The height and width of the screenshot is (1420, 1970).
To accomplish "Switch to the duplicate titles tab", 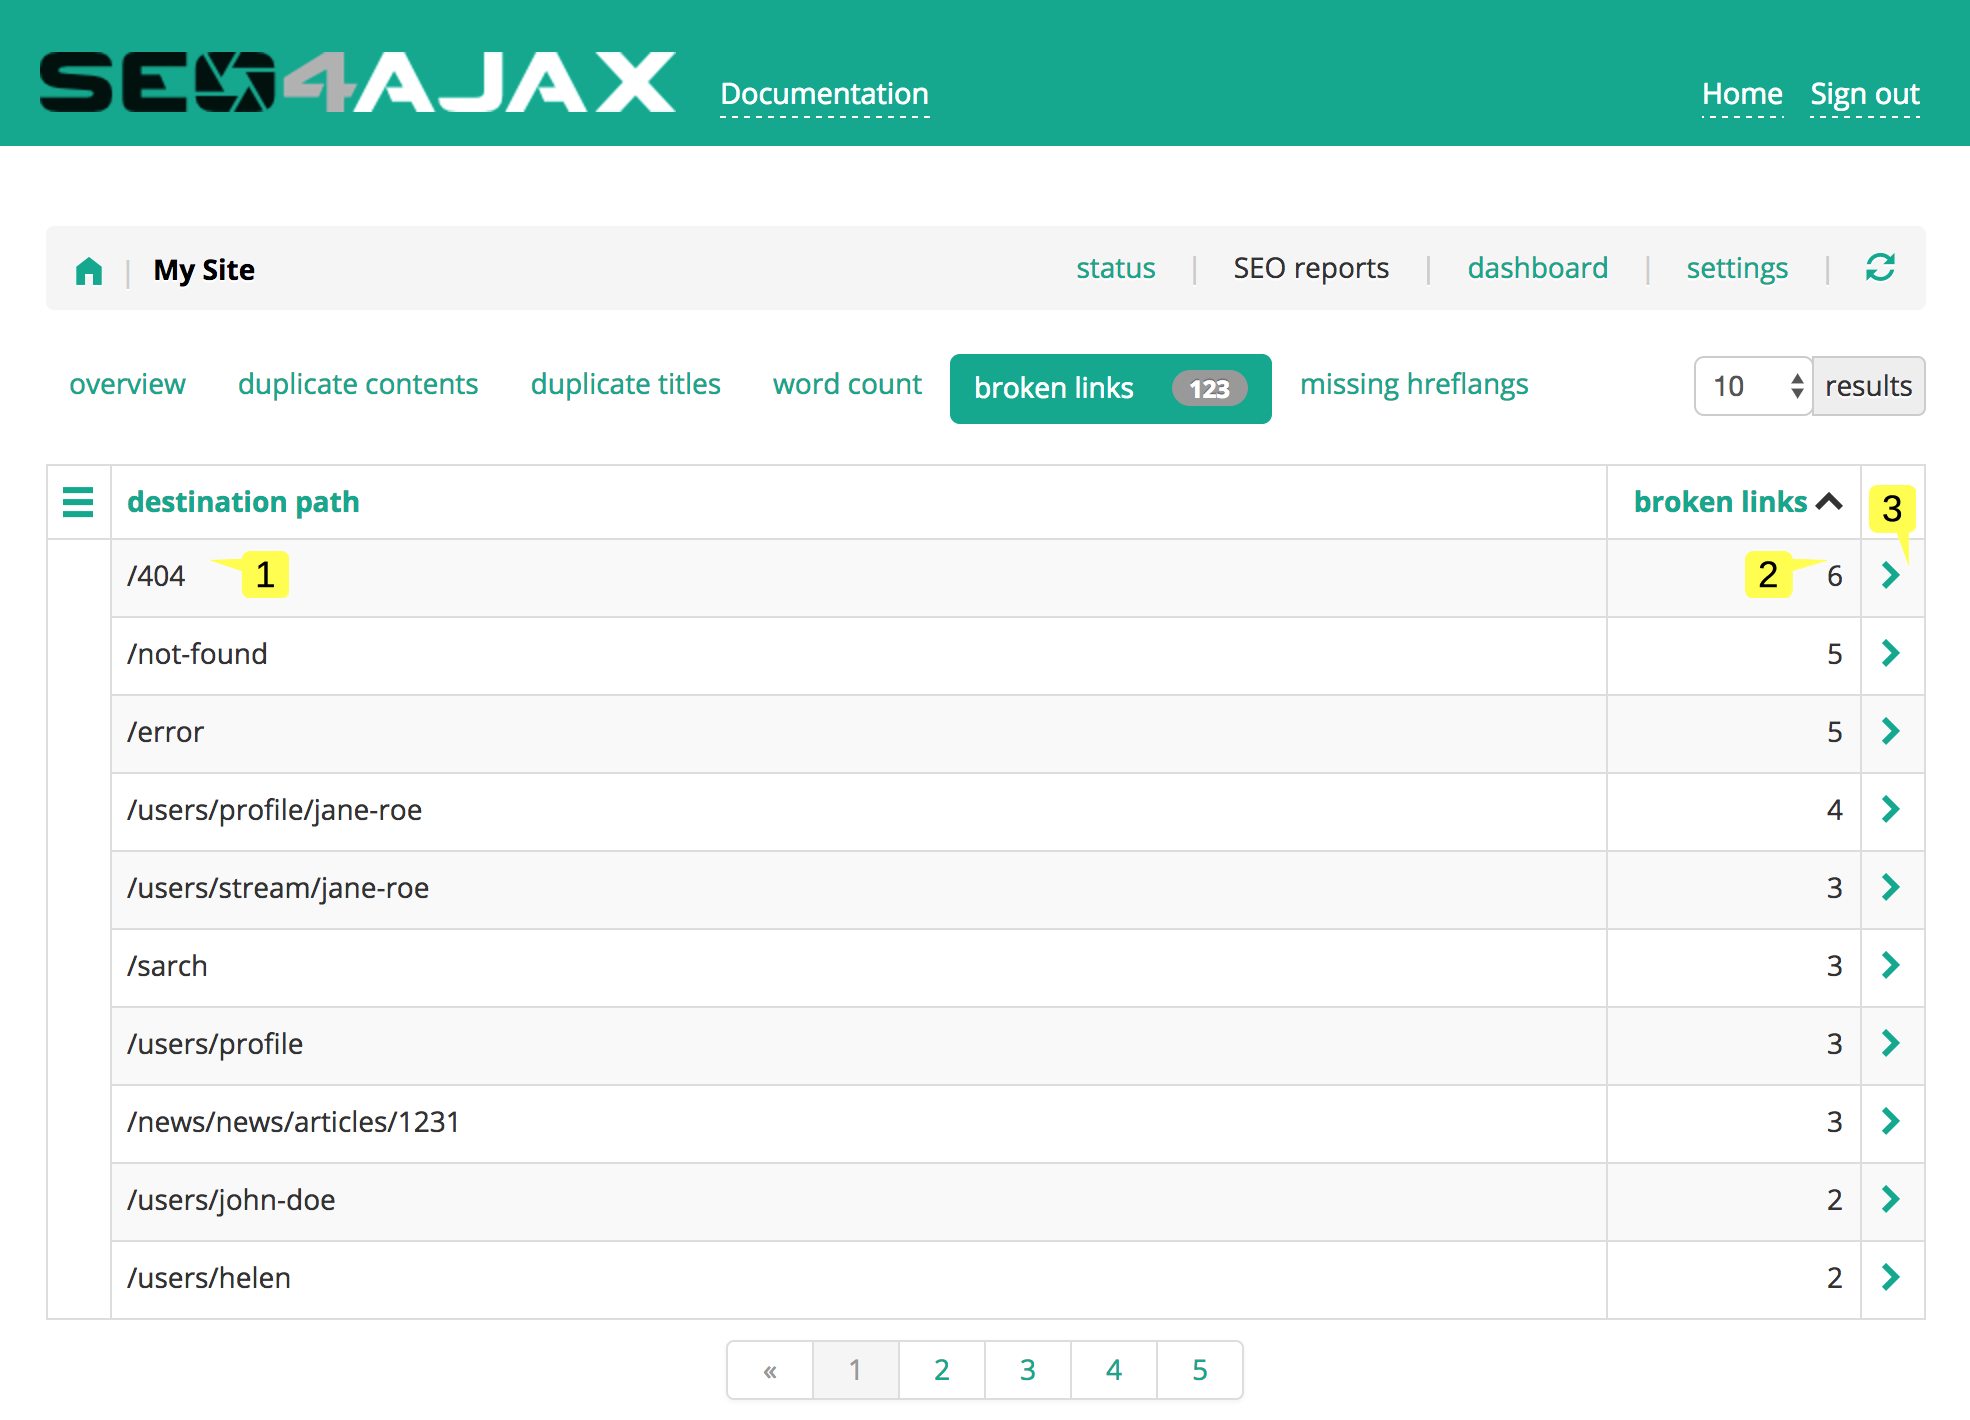I will click(625, 384).
